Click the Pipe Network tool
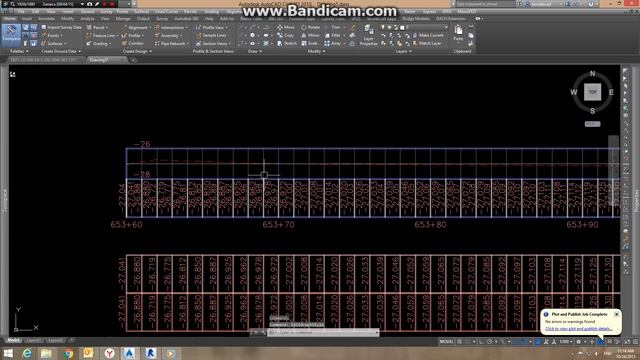 click(x=171, y=43)
